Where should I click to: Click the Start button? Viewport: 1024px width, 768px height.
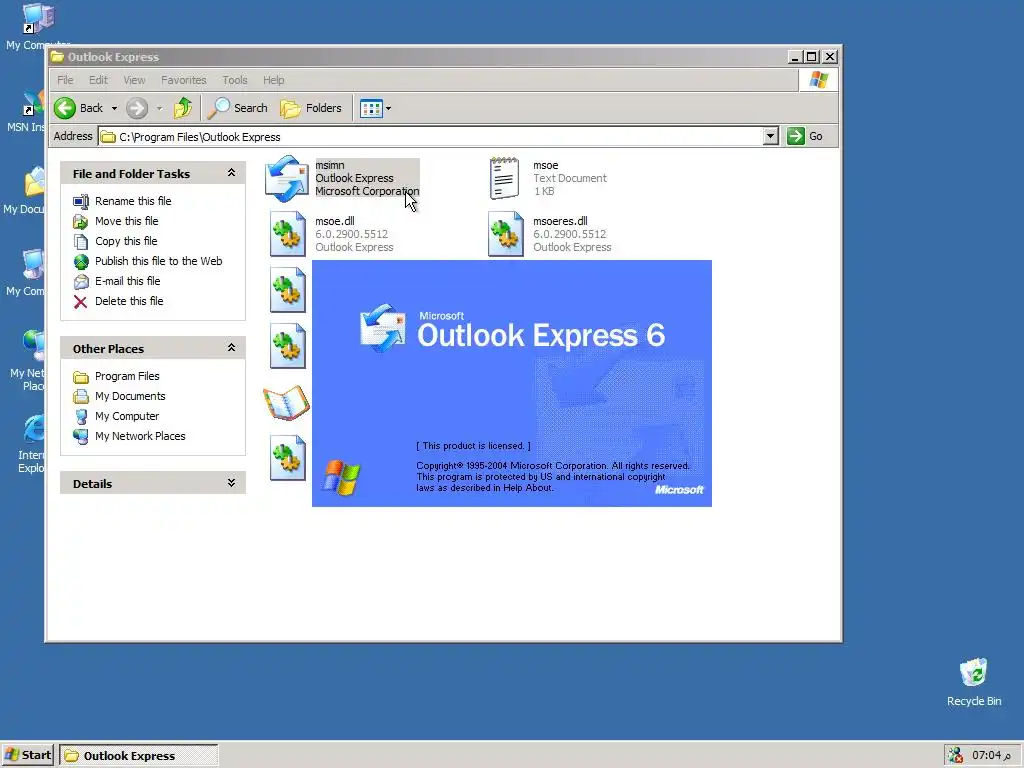(x=27, y=756)
